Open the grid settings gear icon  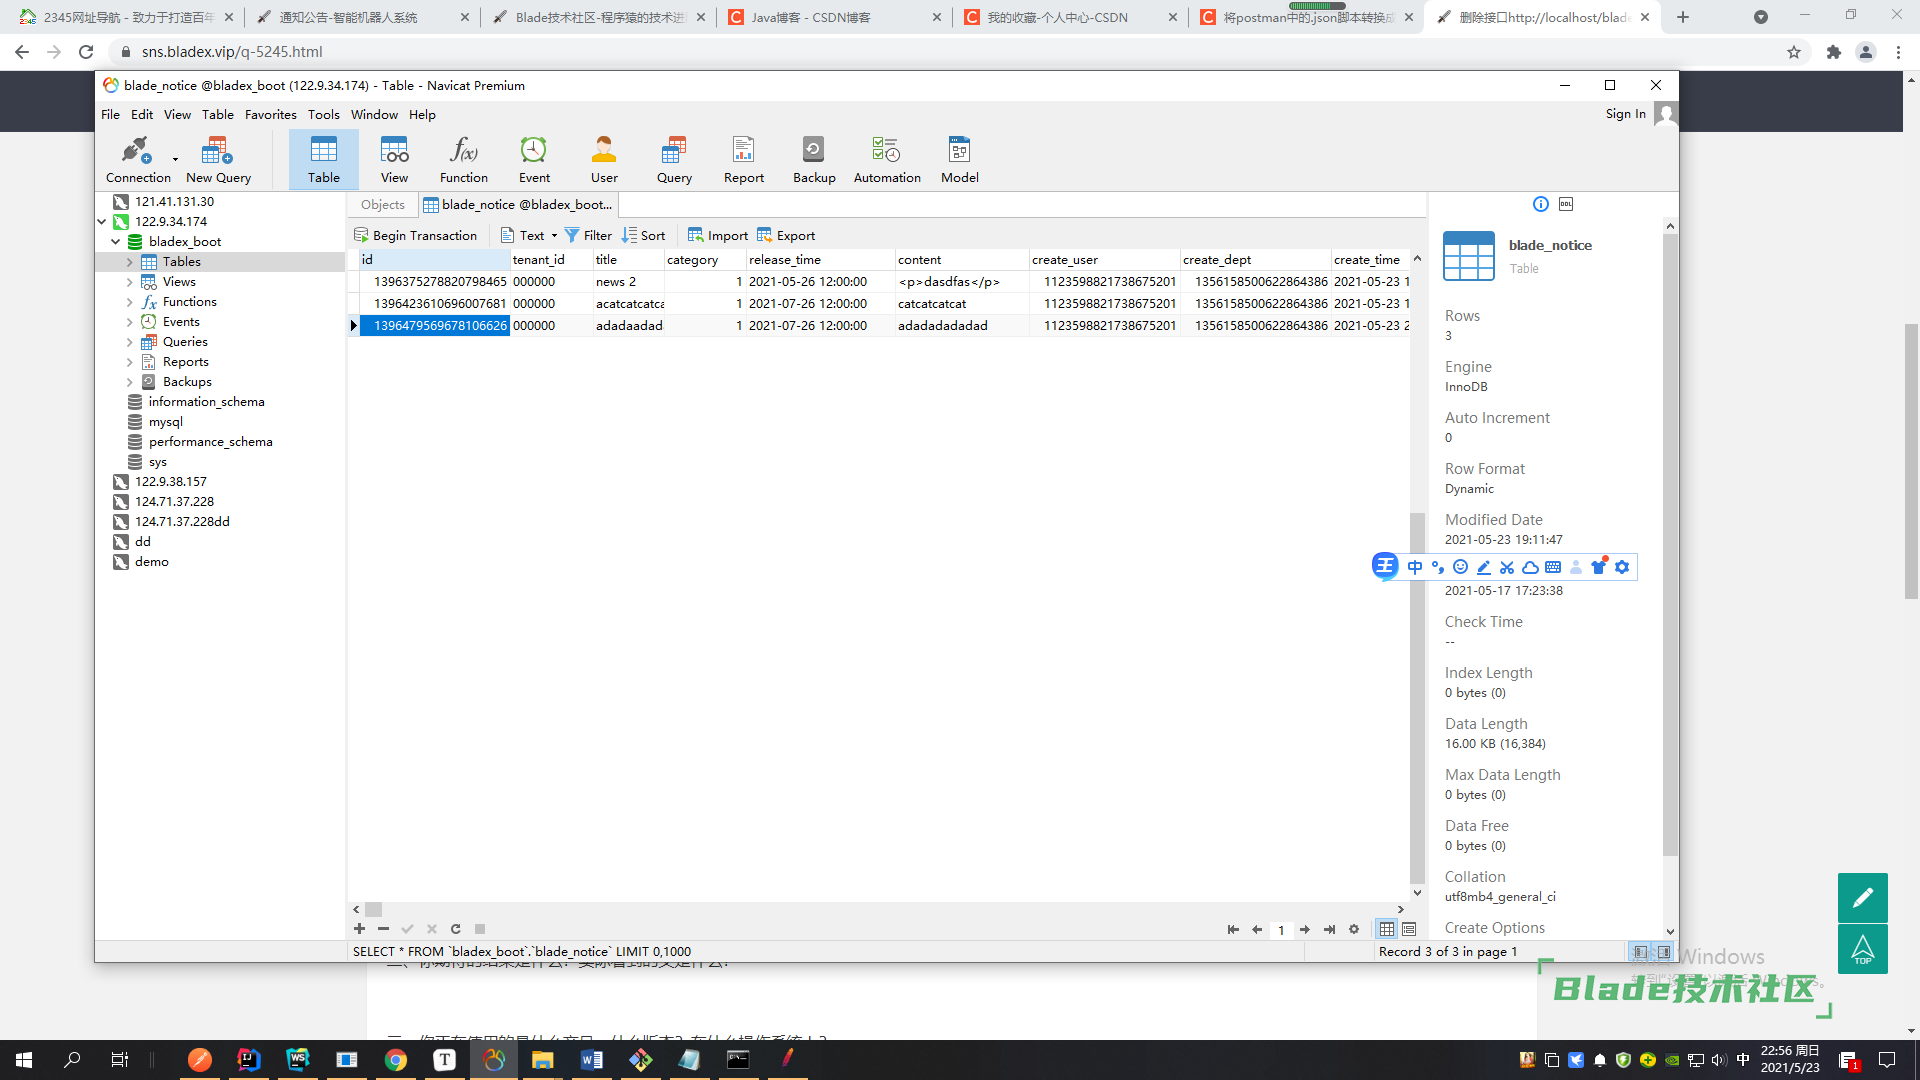(1354, 930)
